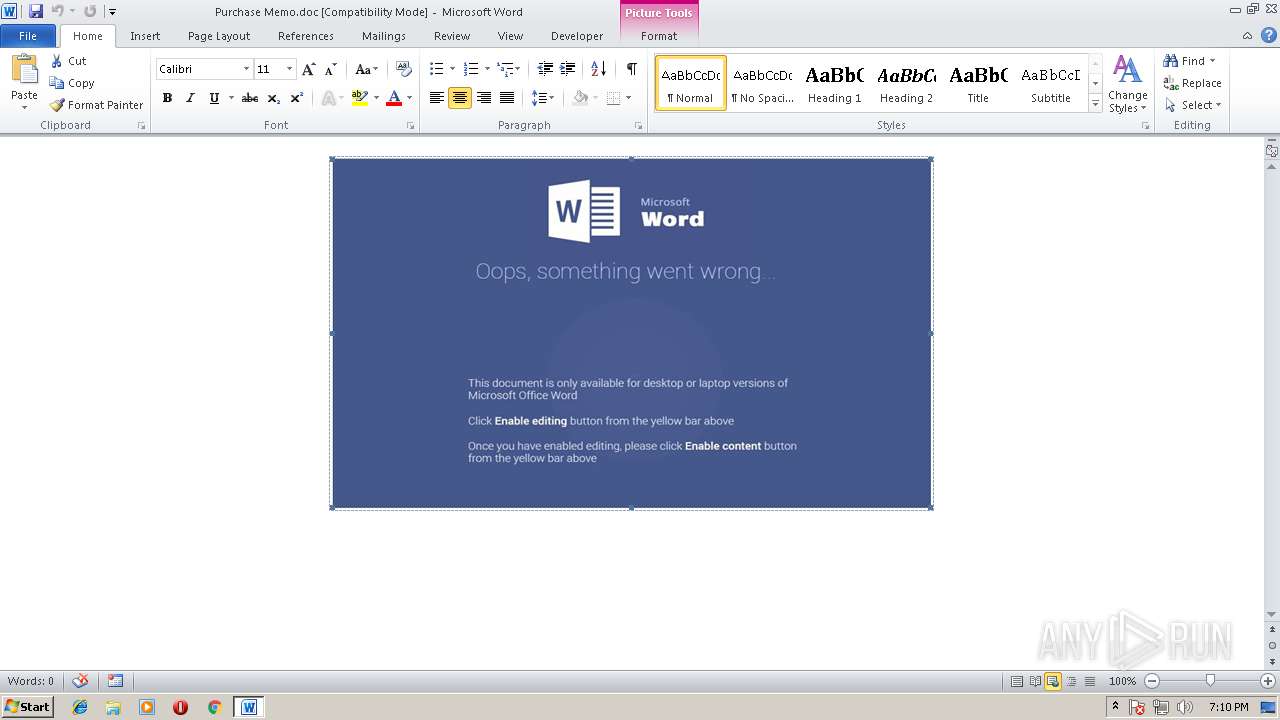Apply strikethrough formatting
Viewport: 1280px width, 720px height.
250,98
